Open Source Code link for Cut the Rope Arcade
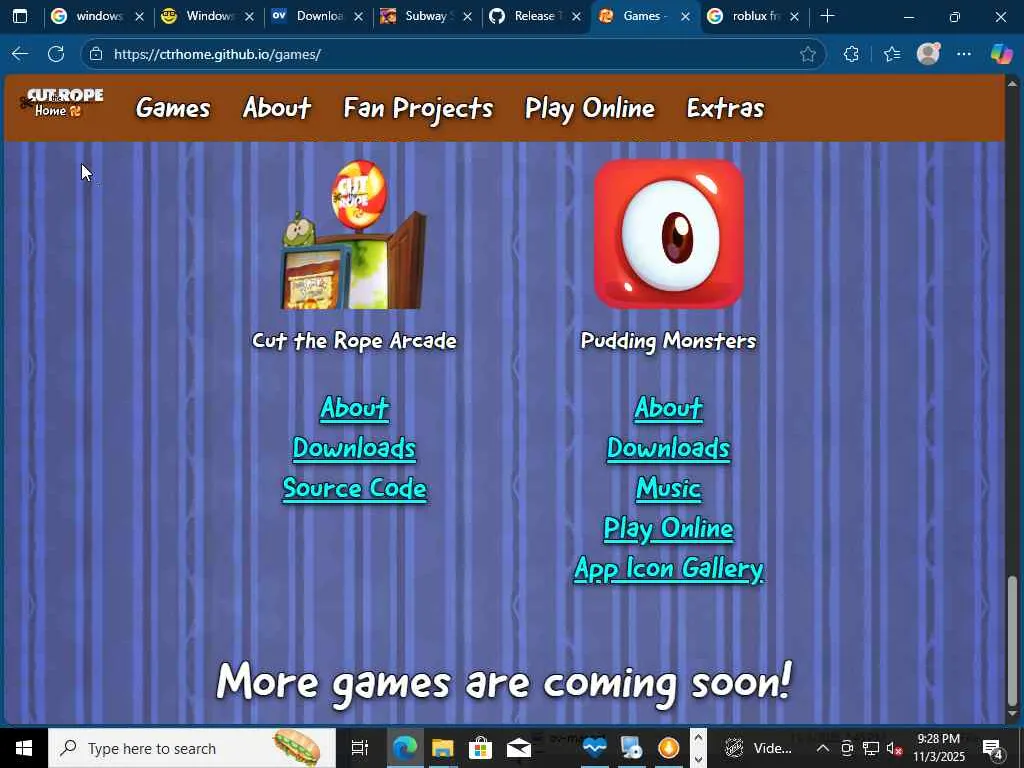The image size is (1024, 768). point(355,488)
